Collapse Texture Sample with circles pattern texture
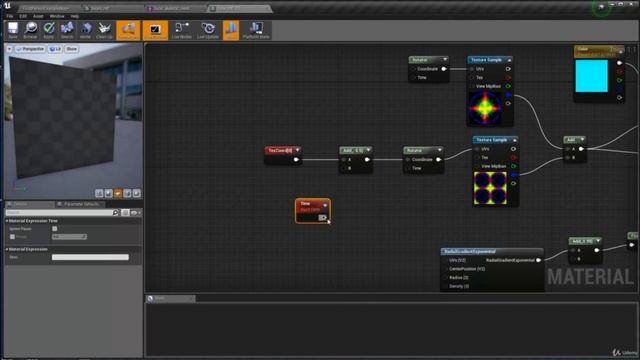 515,140
